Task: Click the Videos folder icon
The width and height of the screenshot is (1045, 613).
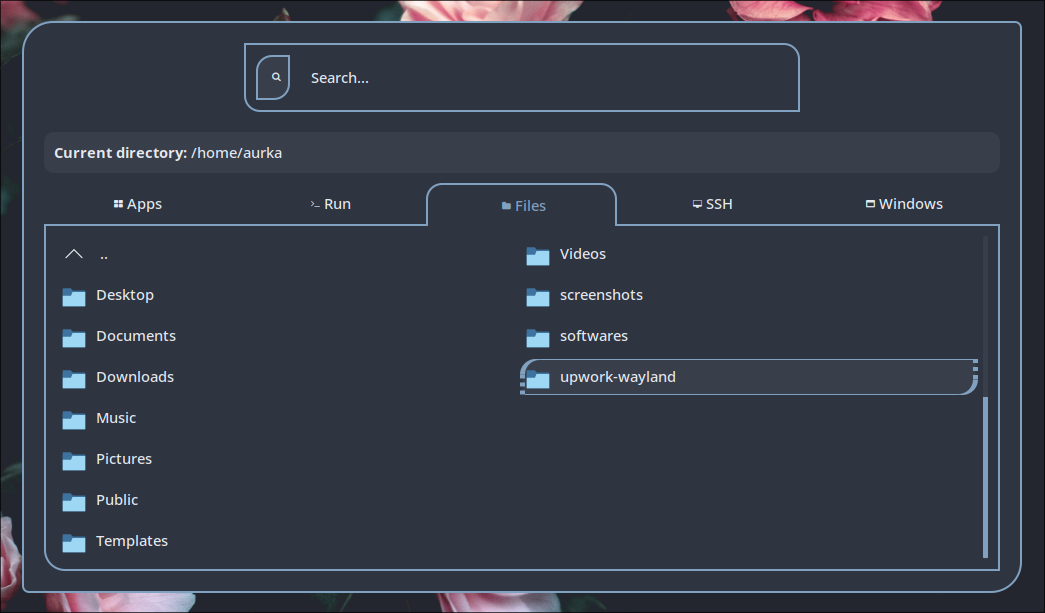Action: point(538,256)
